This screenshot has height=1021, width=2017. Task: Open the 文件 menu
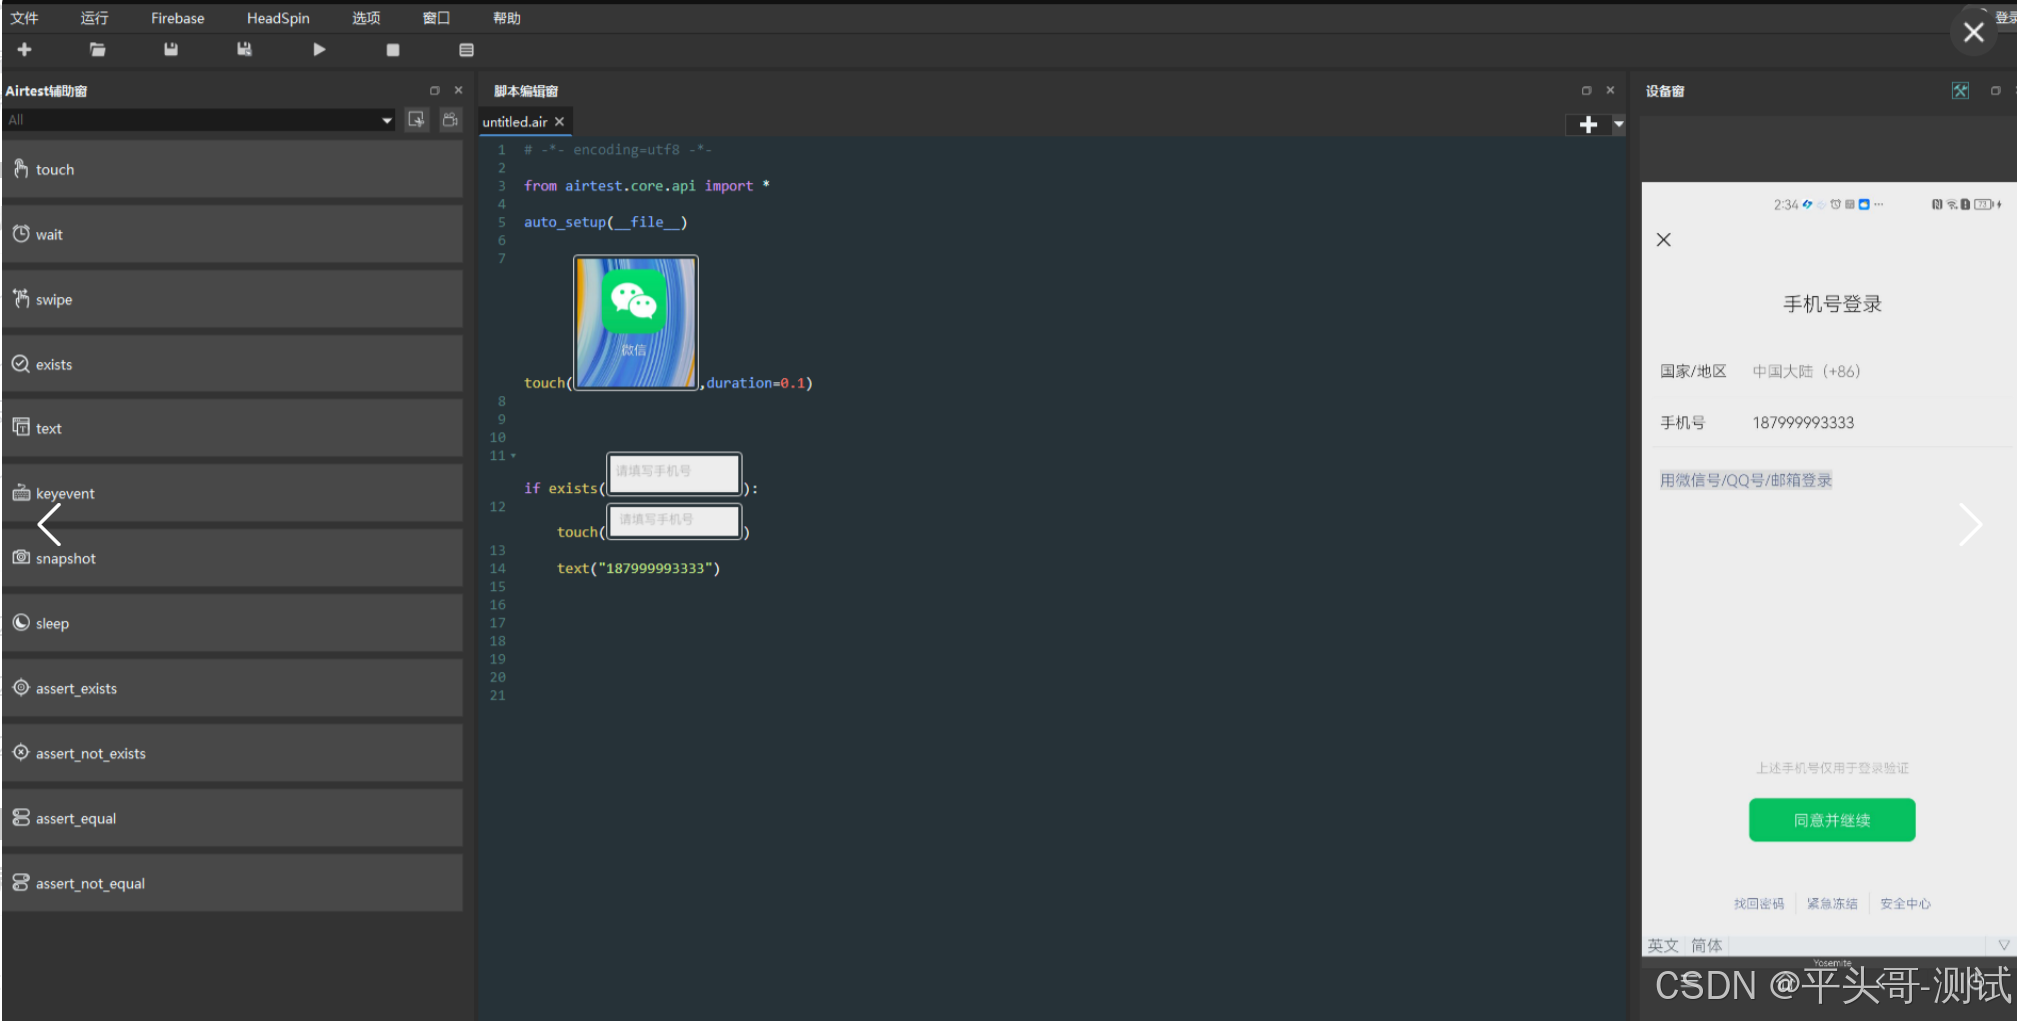point(24,18)
